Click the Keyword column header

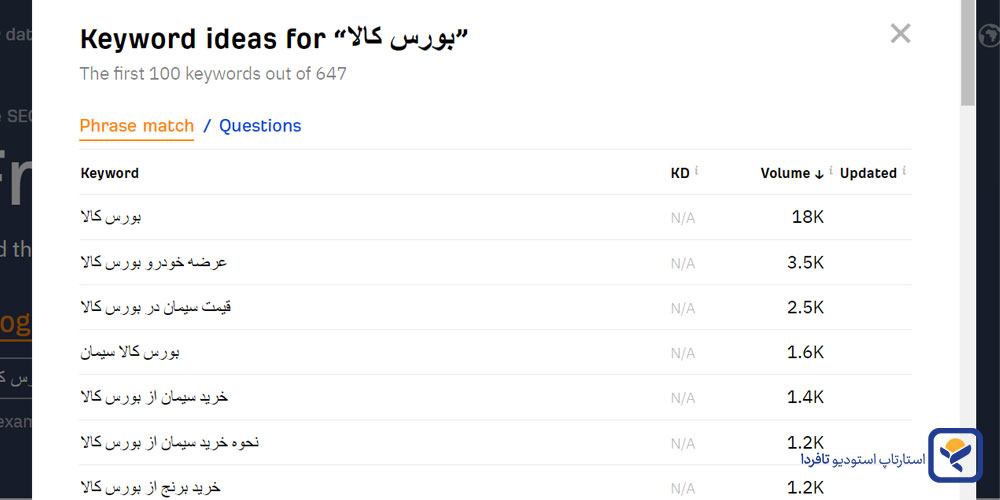click(109, 173)
